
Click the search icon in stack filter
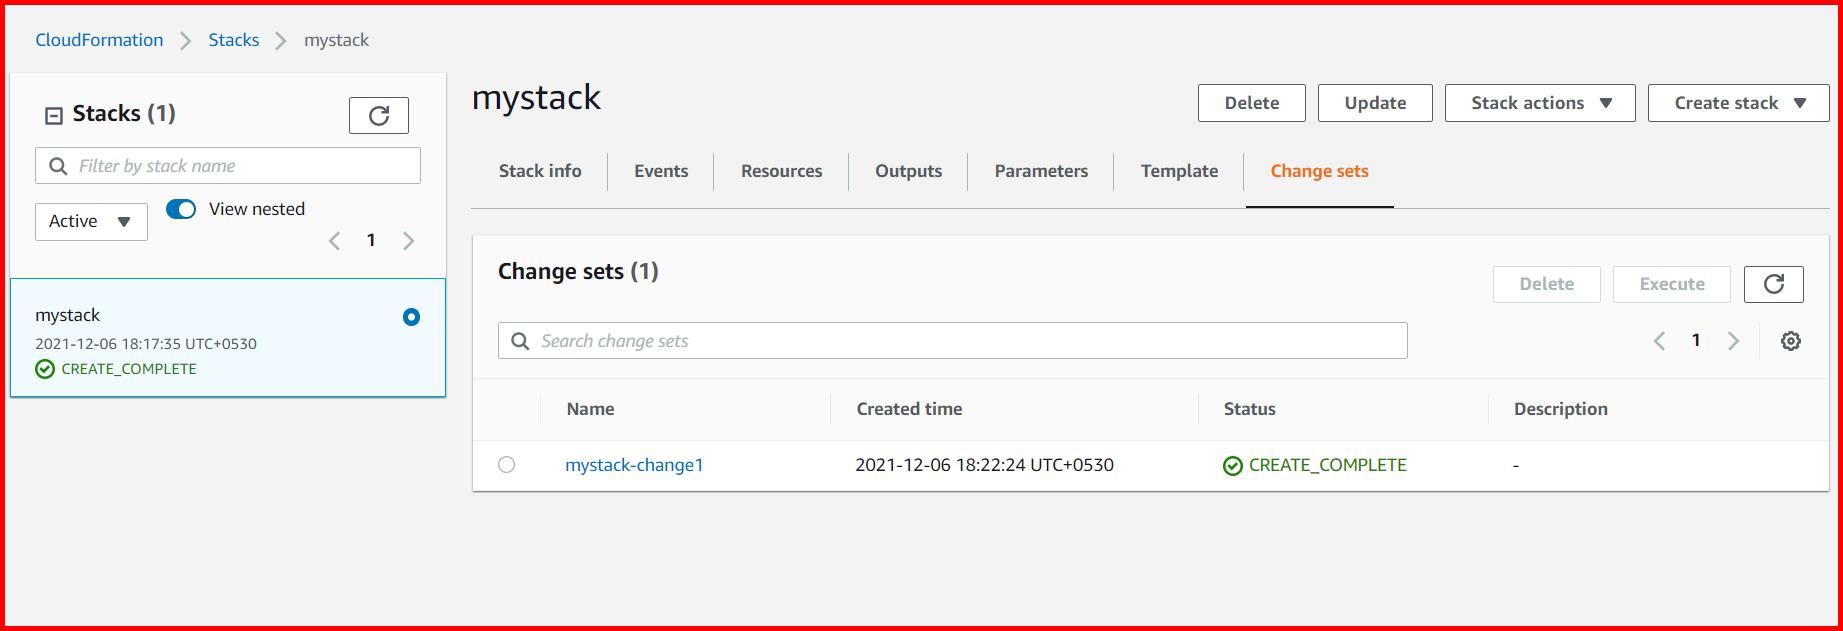pyautogui.click(x=58, y=166)
